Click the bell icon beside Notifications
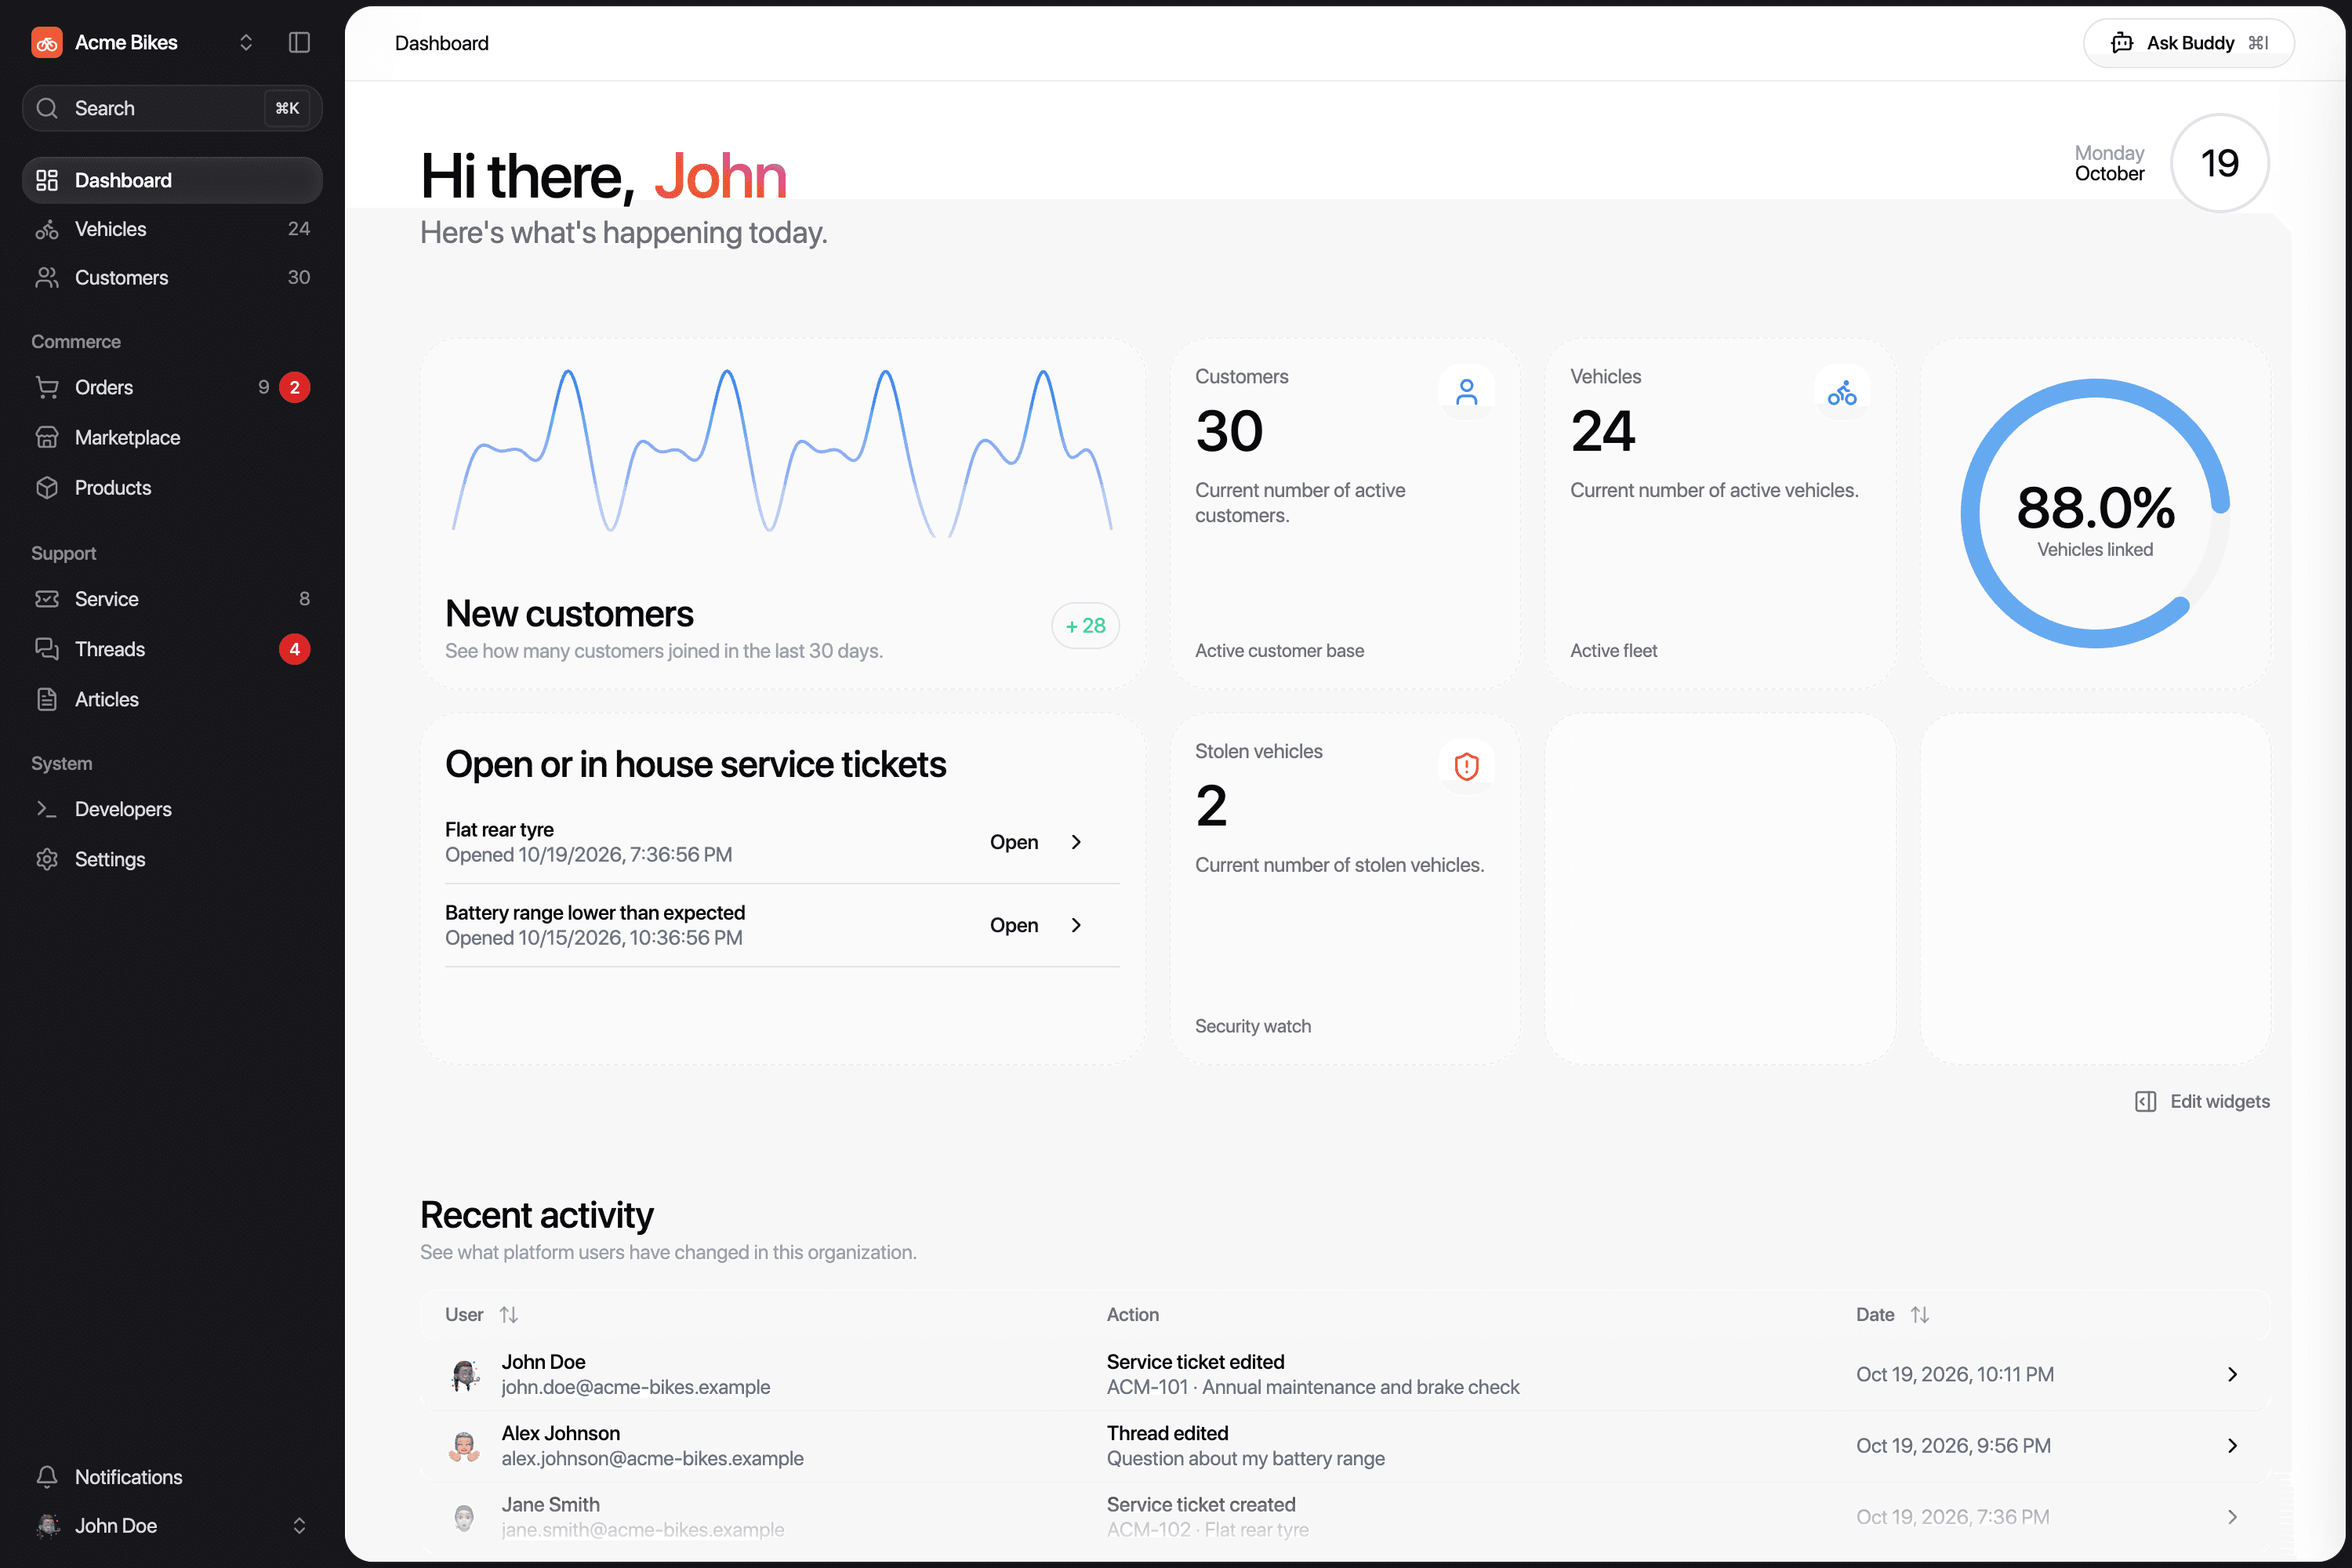 [x=47, y=1477]
